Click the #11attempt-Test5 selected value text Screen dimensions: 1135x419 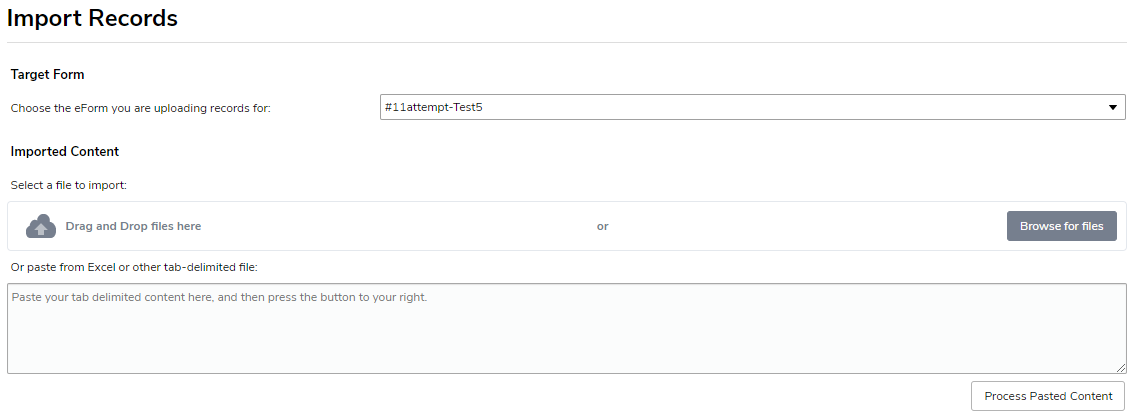coord(434,107)
